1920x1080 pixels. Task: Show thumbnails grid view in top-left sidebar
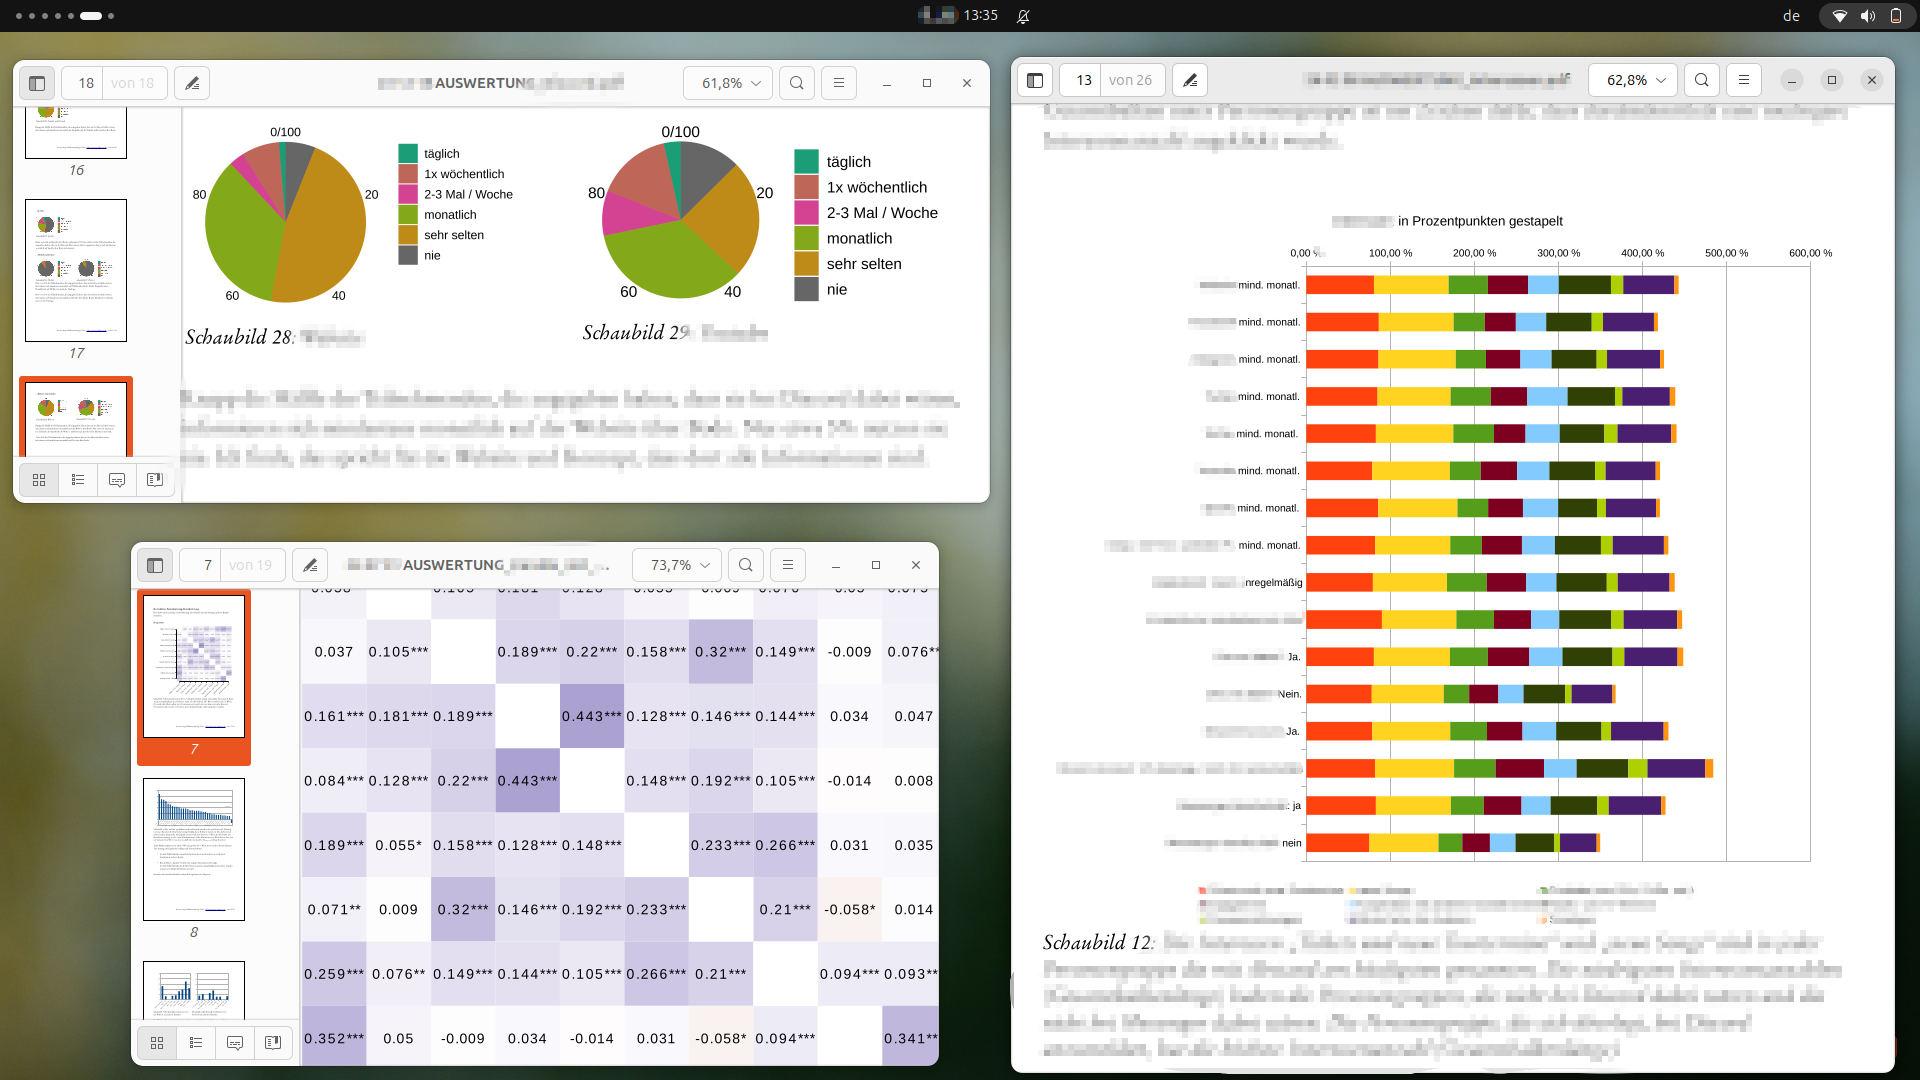point(39,480)
